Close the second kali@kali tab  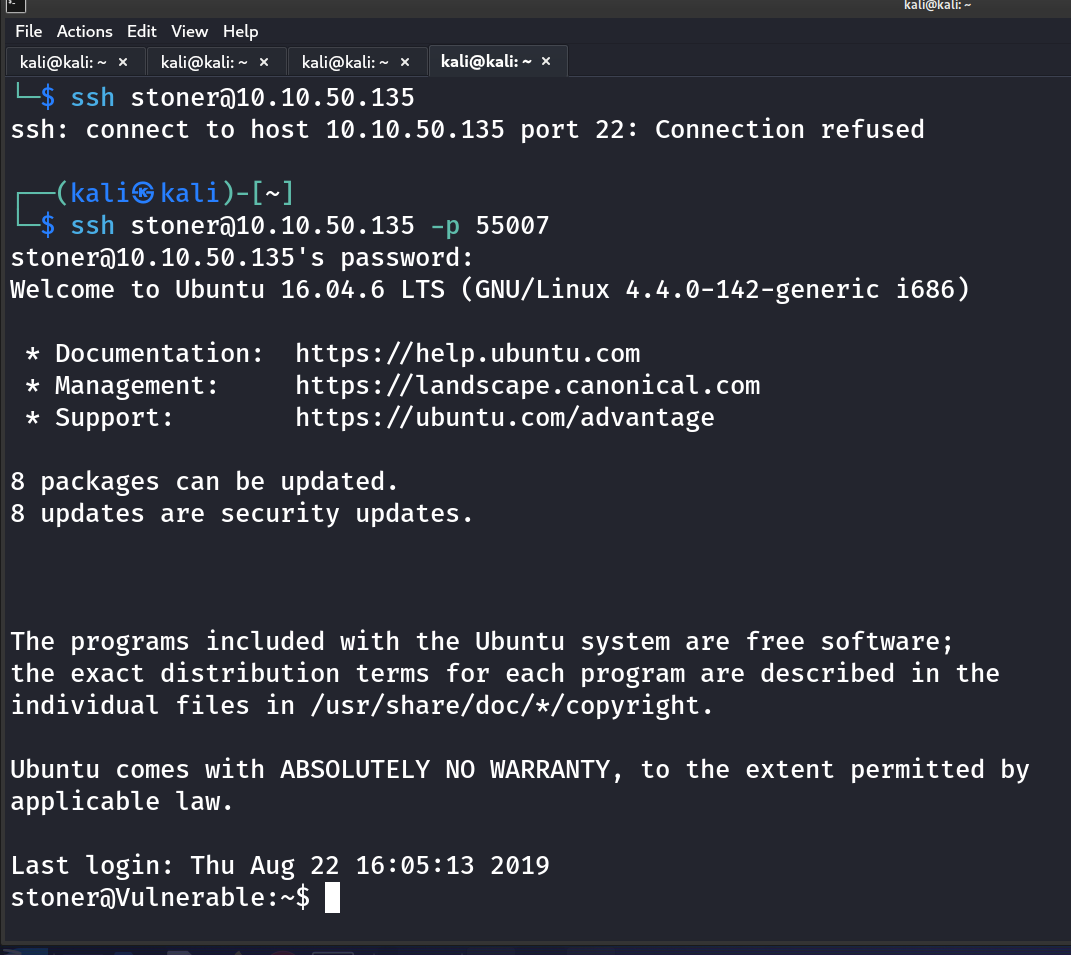(264, 62)
